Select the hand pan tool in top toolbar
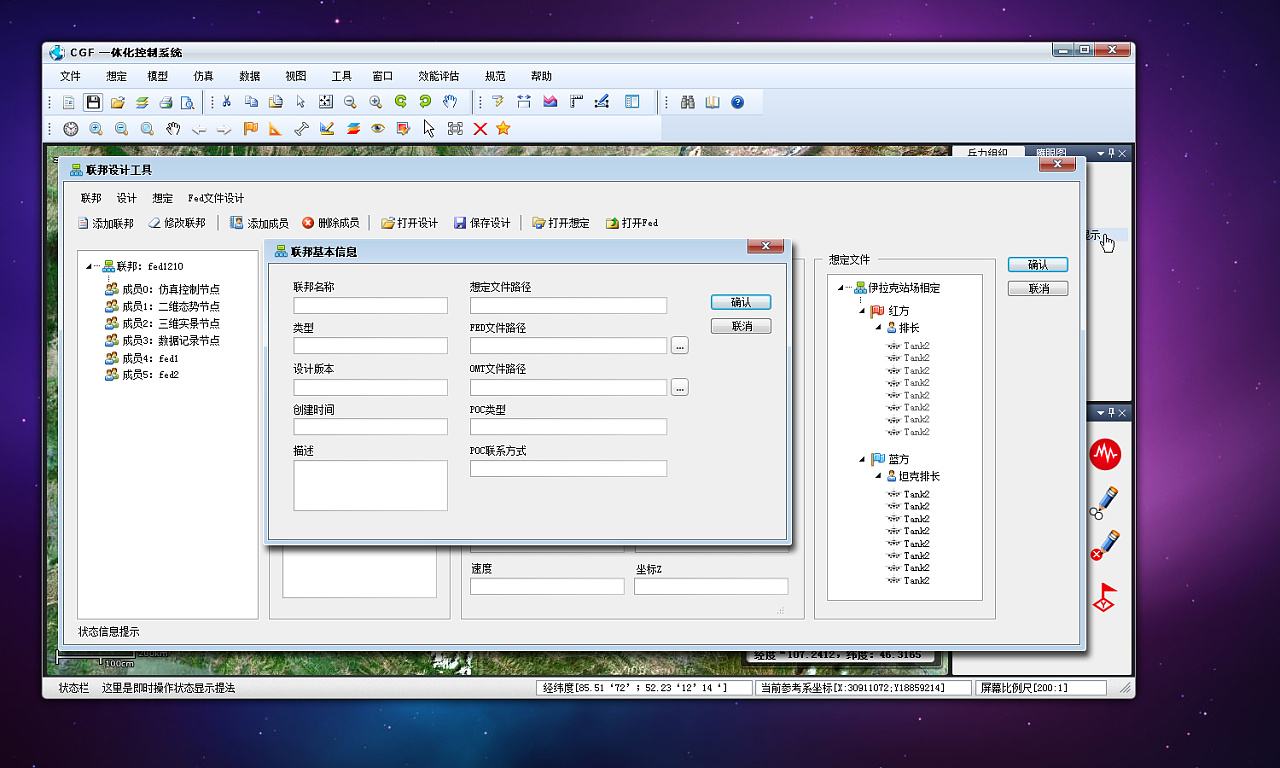This screenshot has height=768, width=1280. pyautogui.click(x=450, y=102)
